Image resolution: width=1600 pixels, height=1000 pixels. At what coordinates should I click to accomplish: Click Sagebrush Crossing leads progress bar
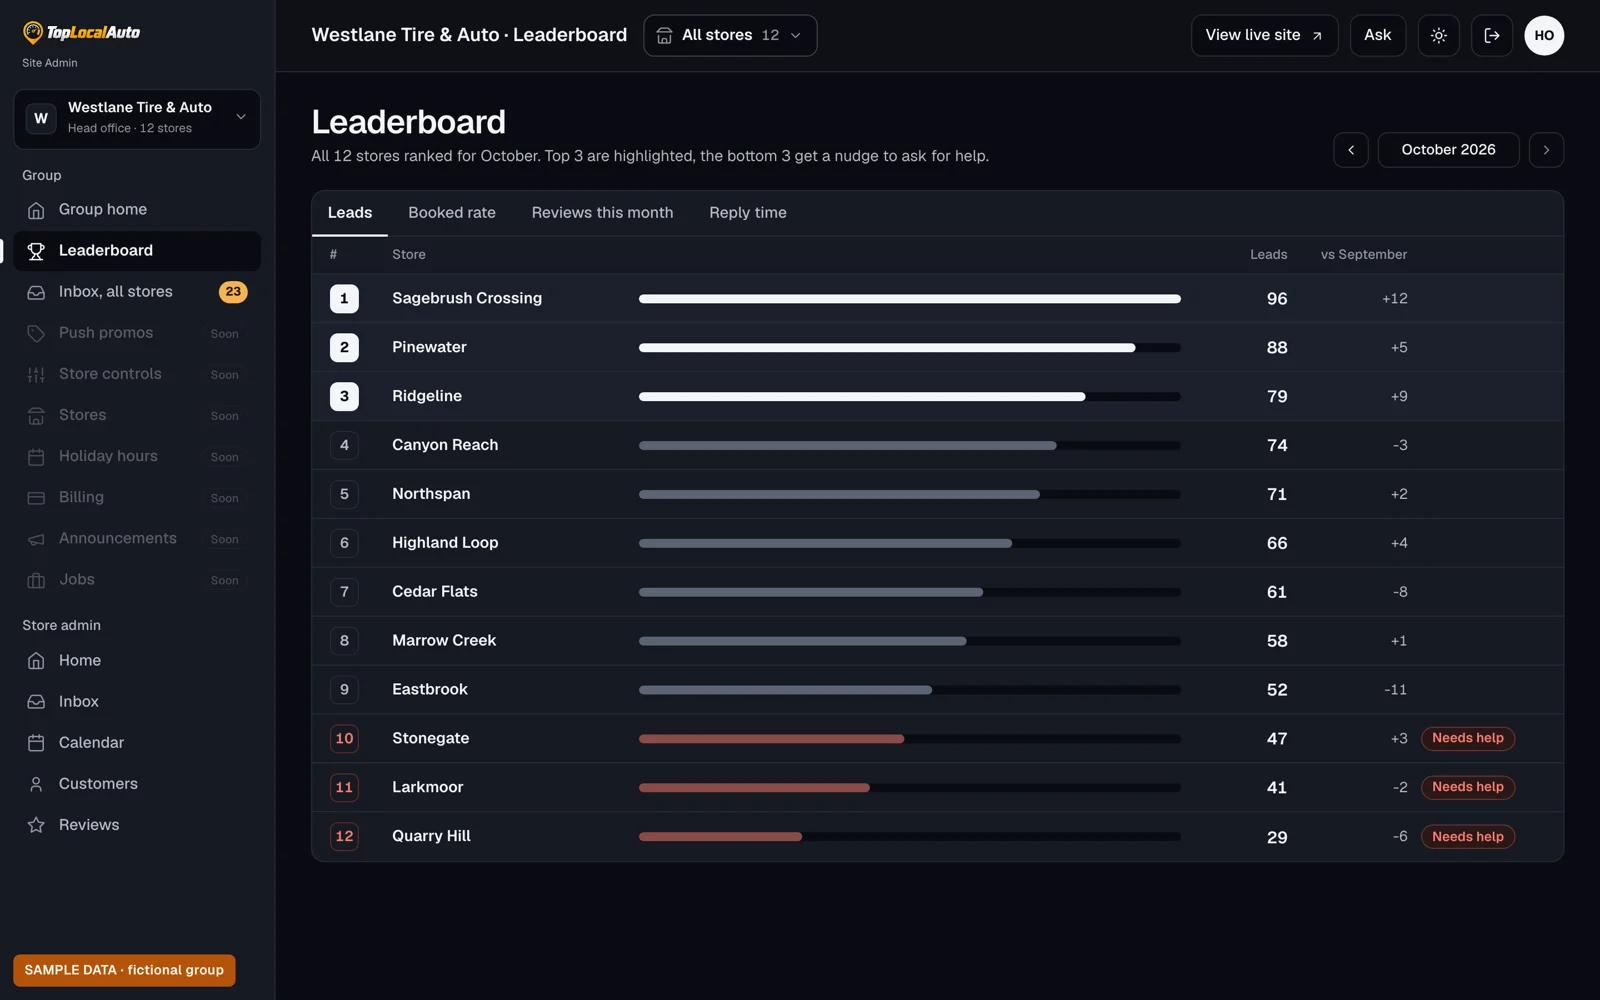(910, 299)
